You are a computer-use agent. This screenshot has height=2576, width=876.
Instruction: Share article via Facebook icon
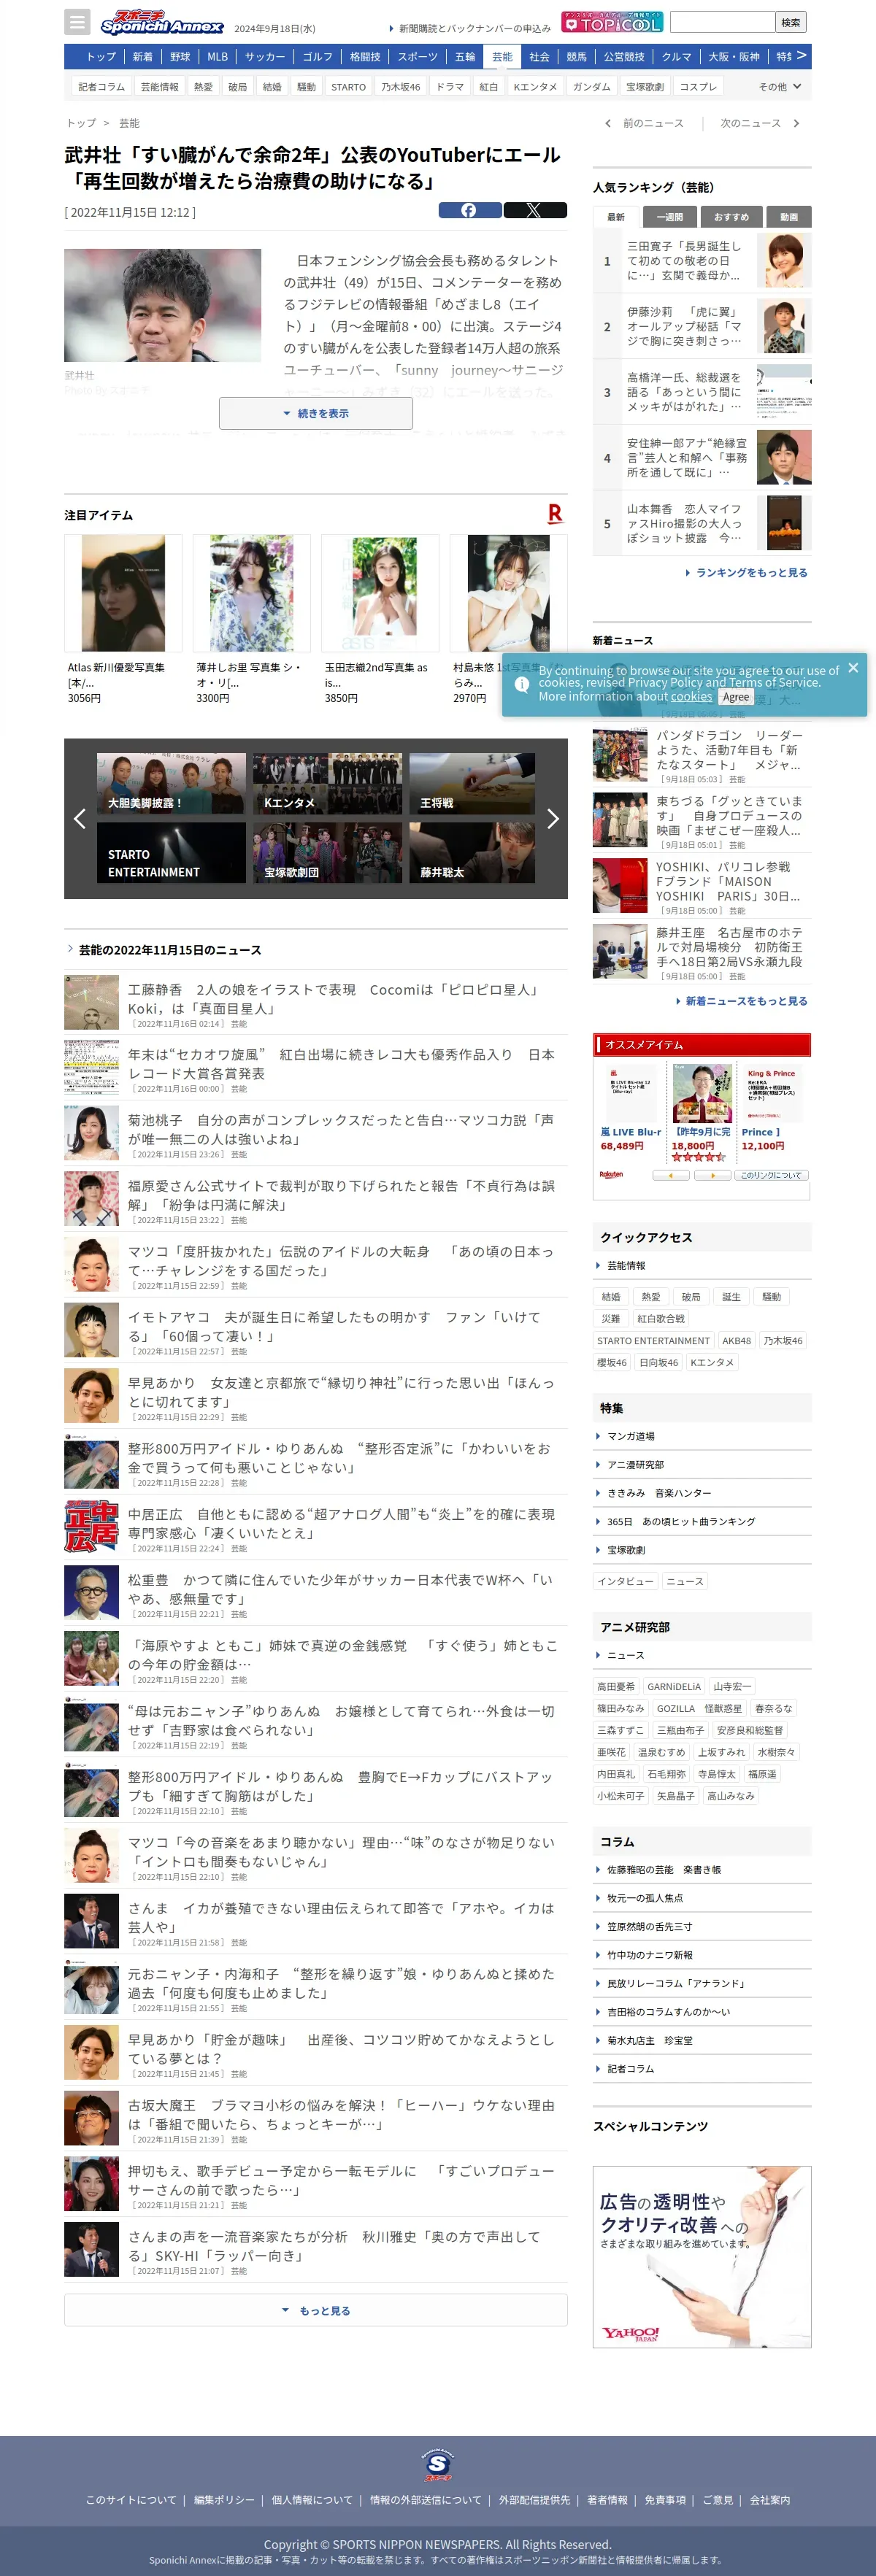coord(470,210)
